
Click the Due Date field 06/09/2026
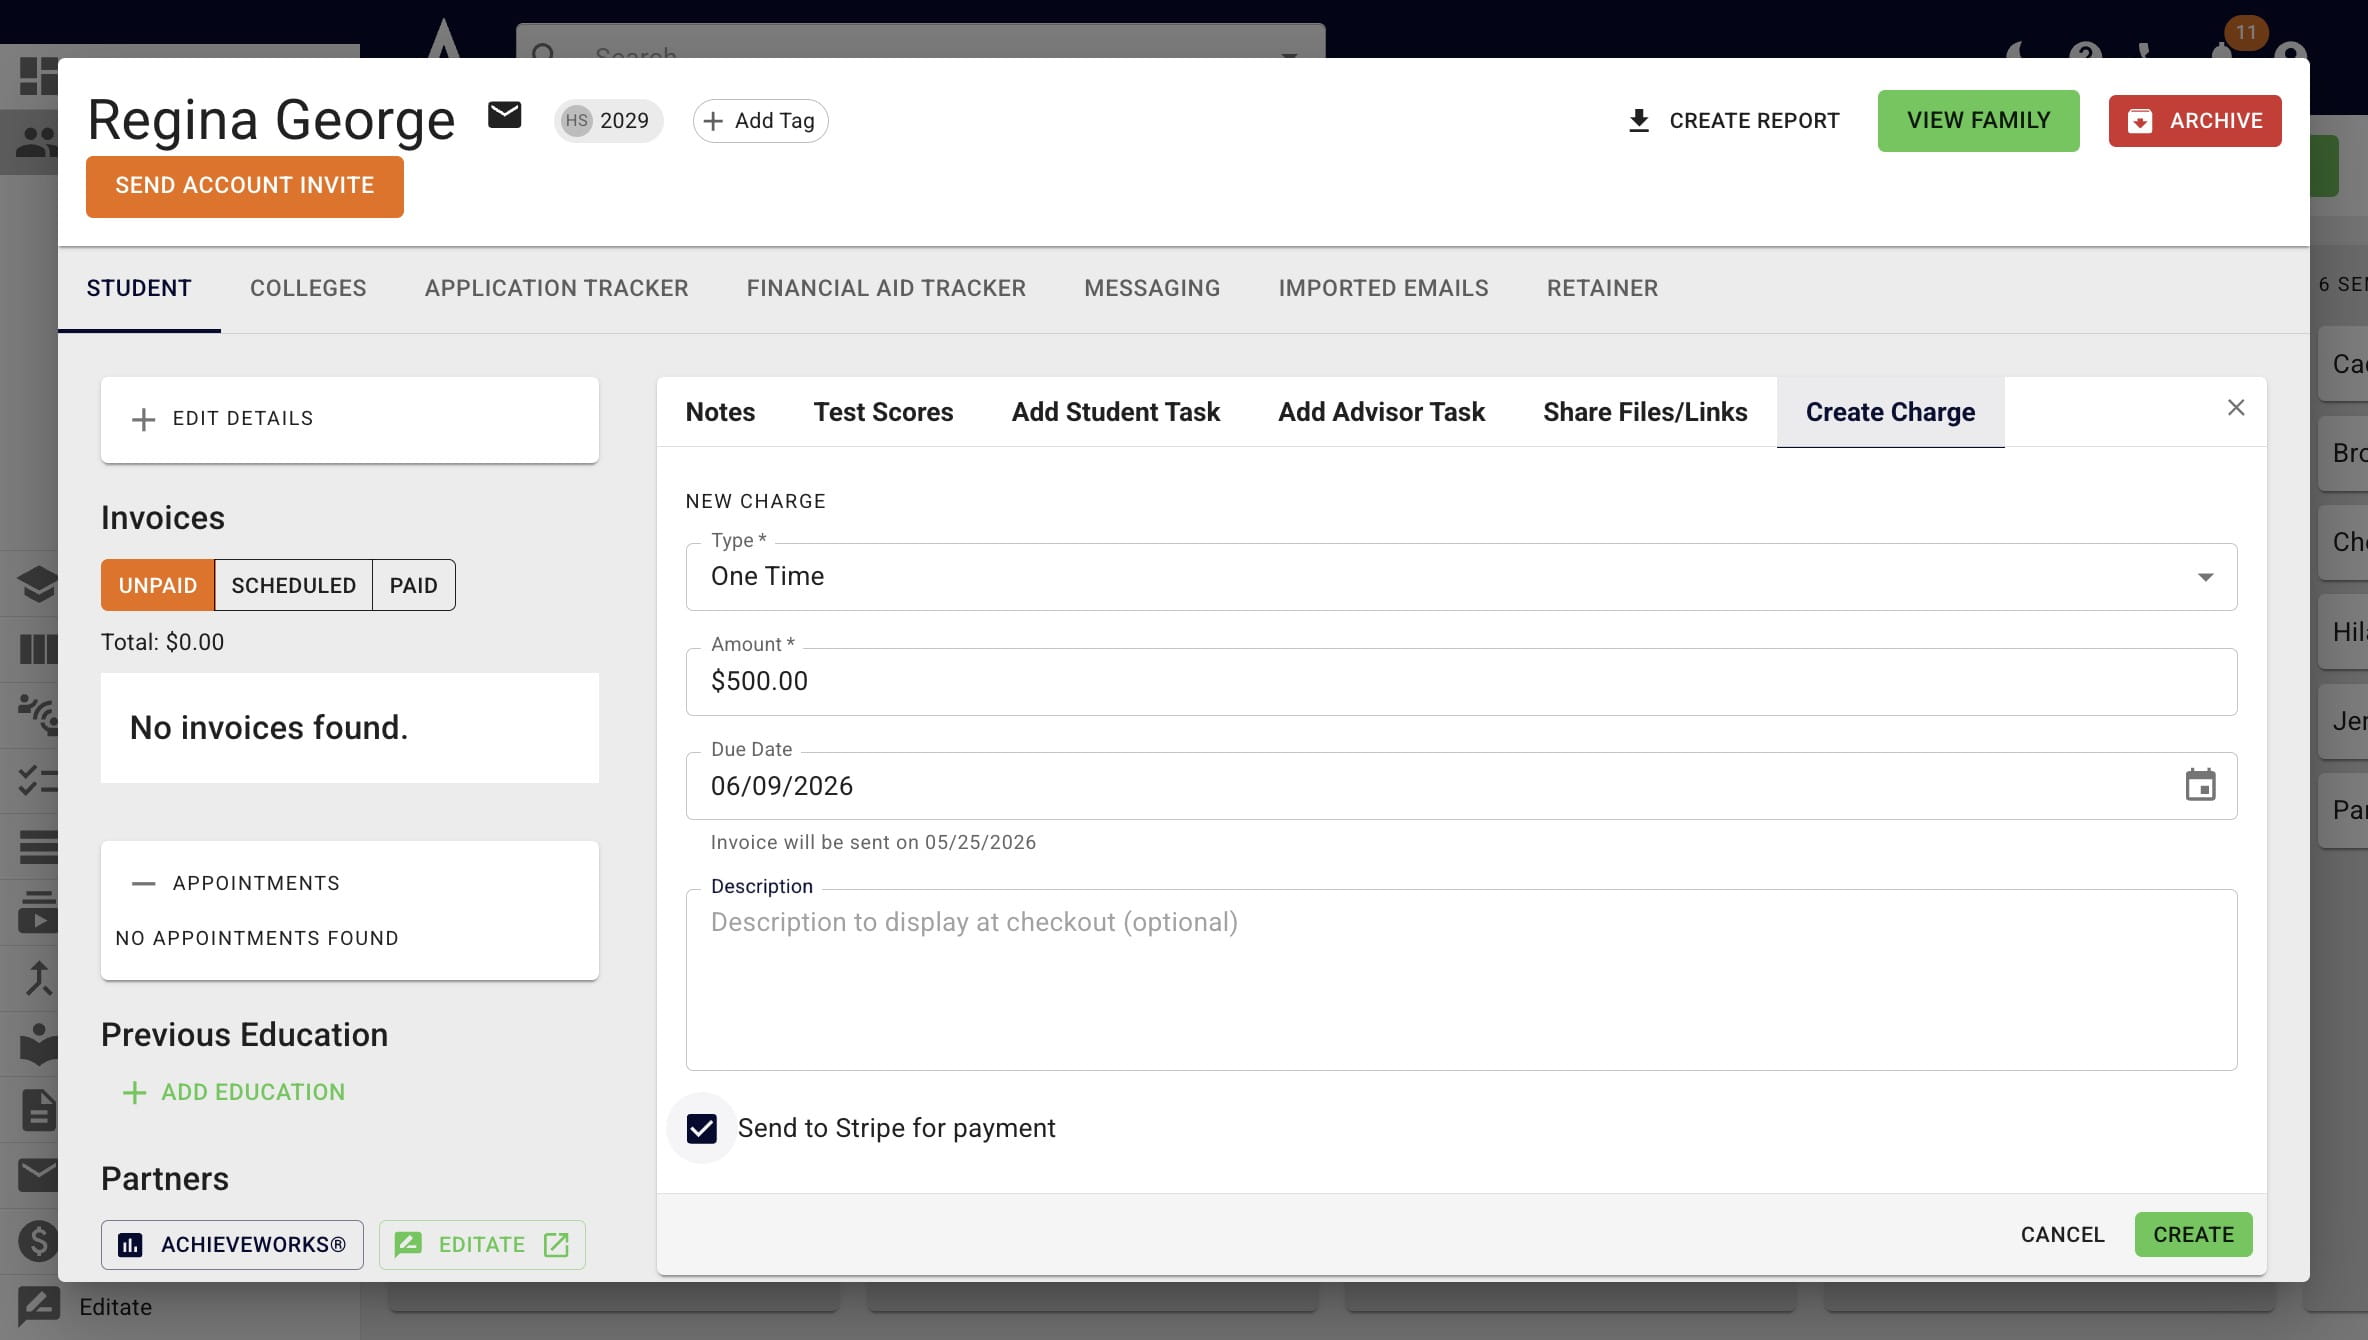1461,786
